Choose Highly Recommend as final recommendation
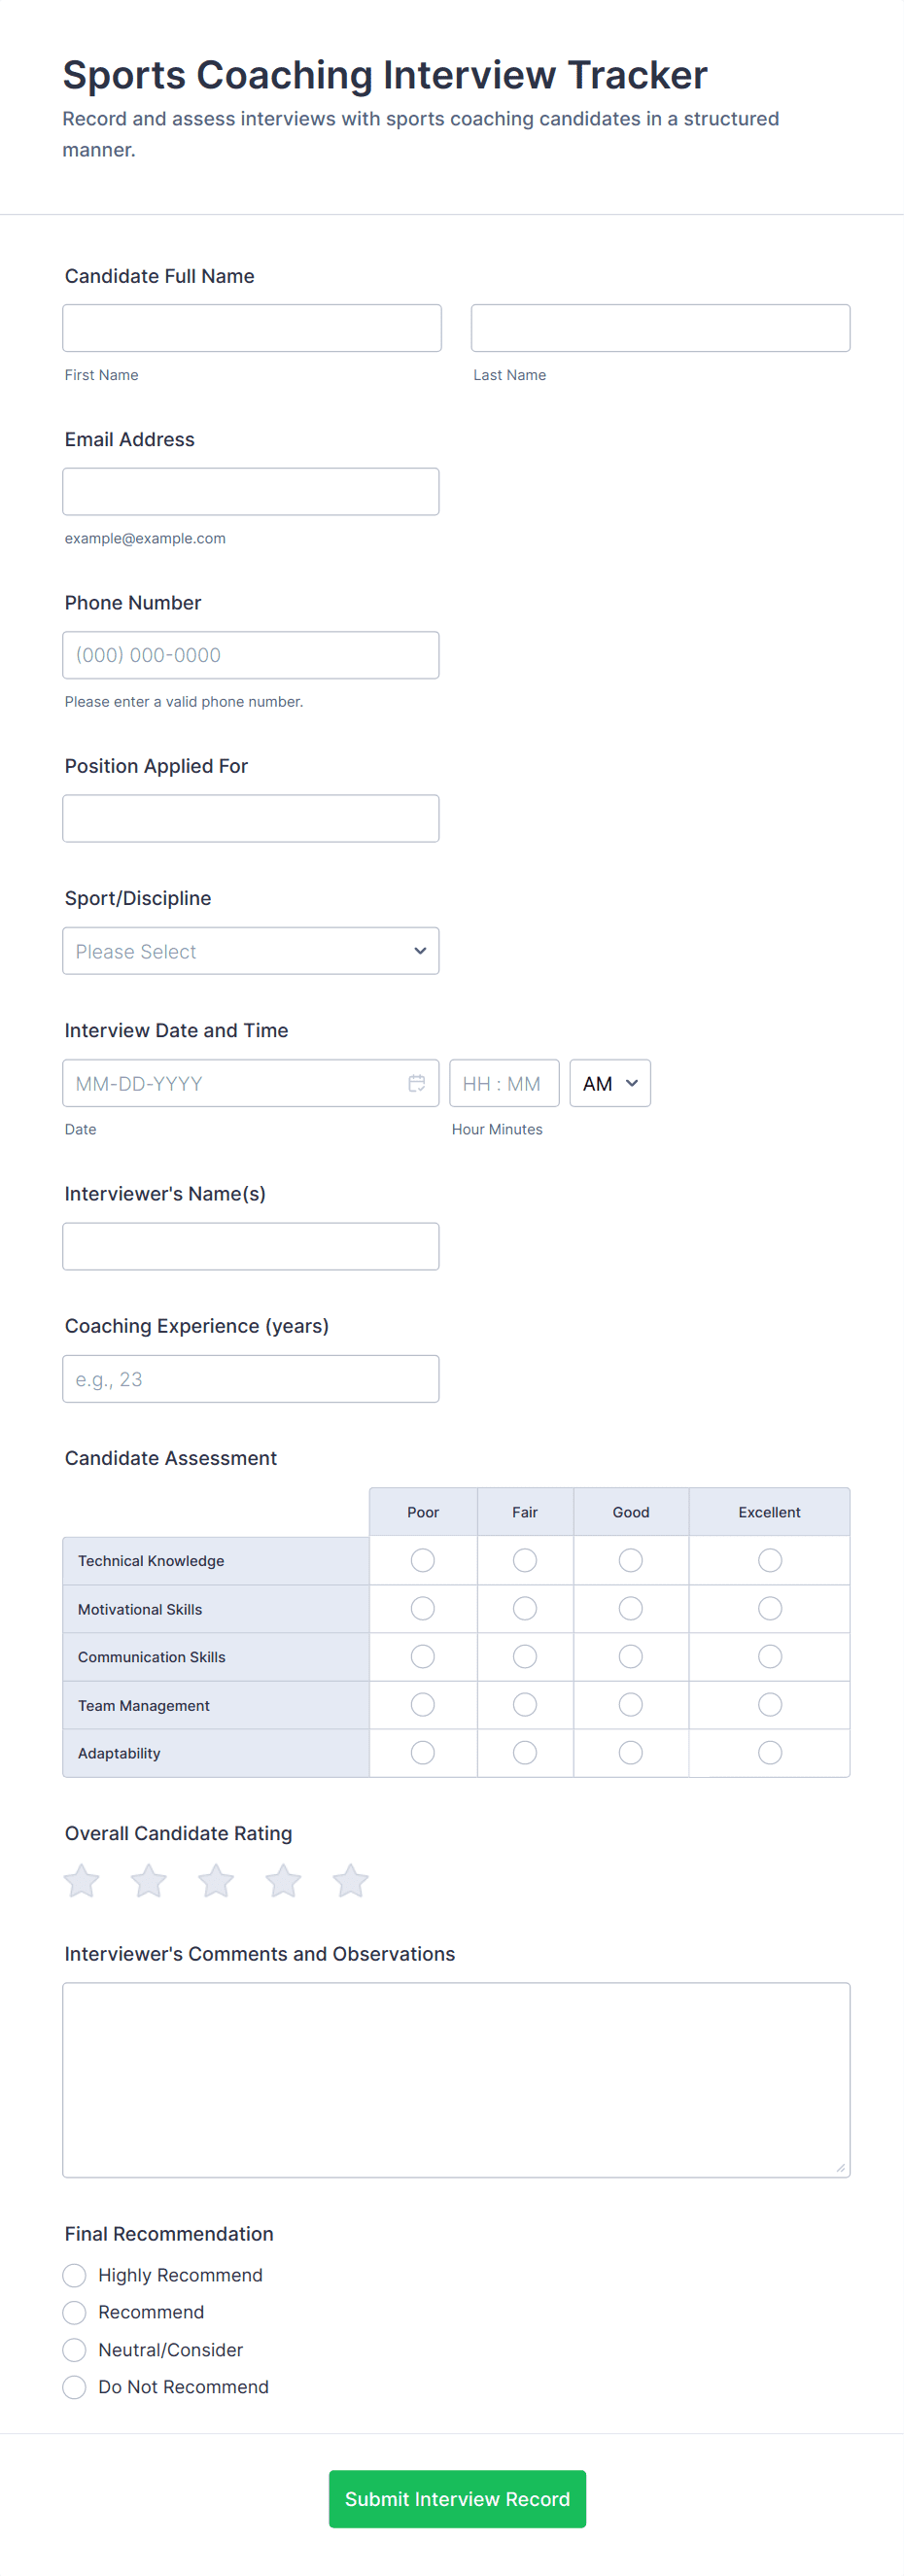 75,2275
